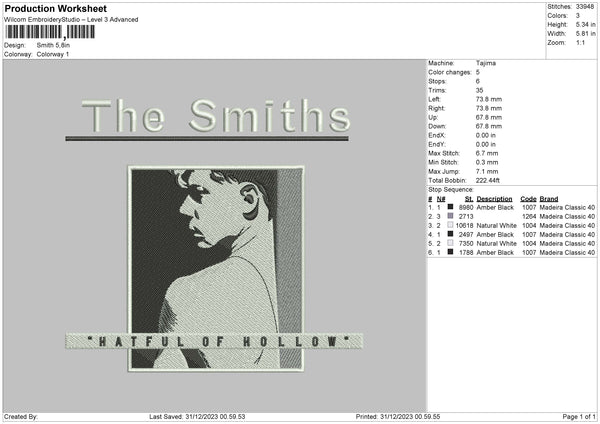Click the 'Color changes:' label
The image size is (600, 424).
[450, 72]
